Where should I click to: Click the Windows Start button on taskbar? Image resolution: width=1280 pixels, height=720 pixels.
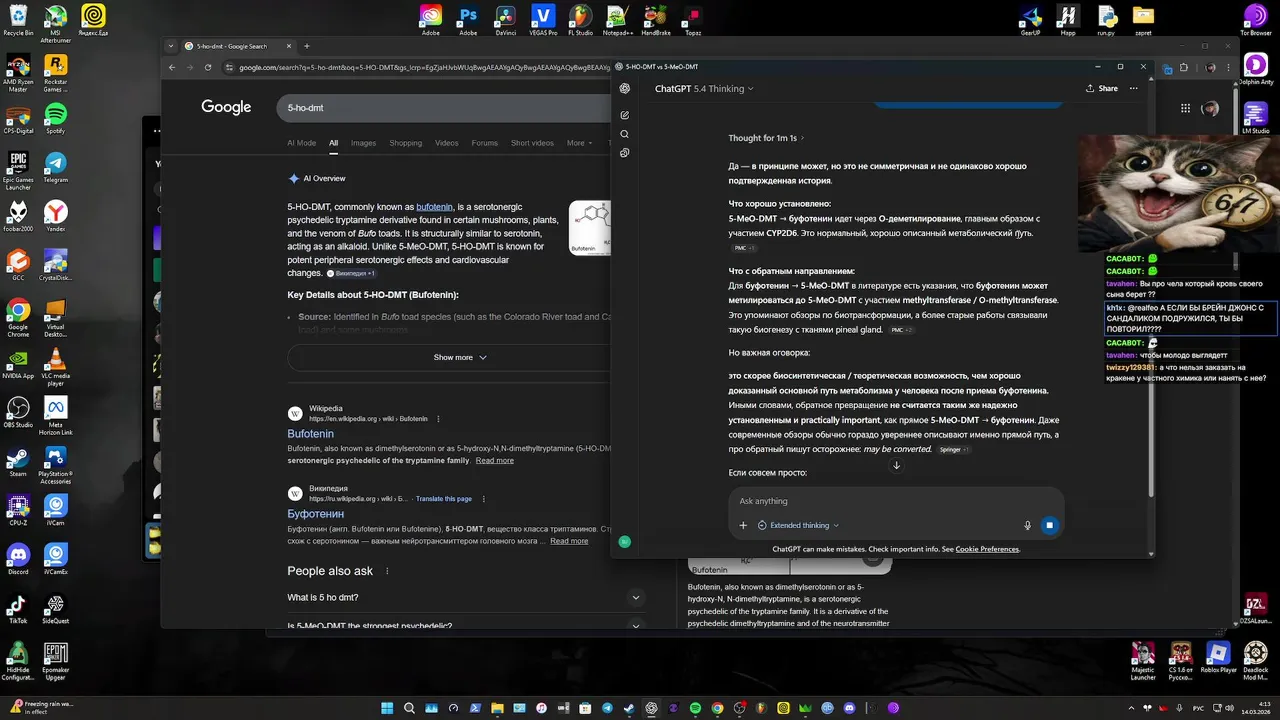(387, 708)
